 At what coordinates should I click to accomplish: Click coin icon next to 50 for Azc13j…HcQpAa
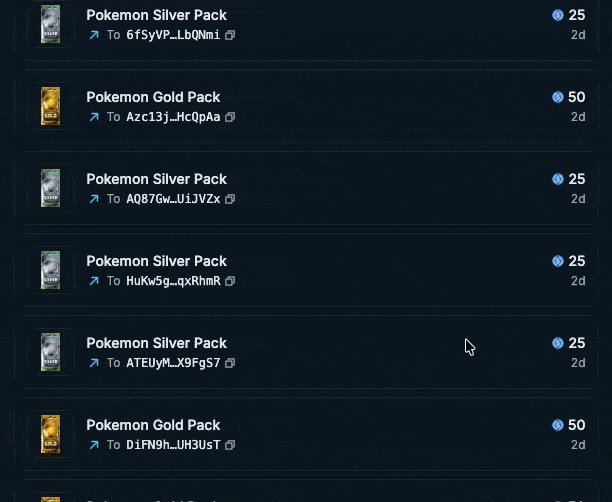click(558, 97)
